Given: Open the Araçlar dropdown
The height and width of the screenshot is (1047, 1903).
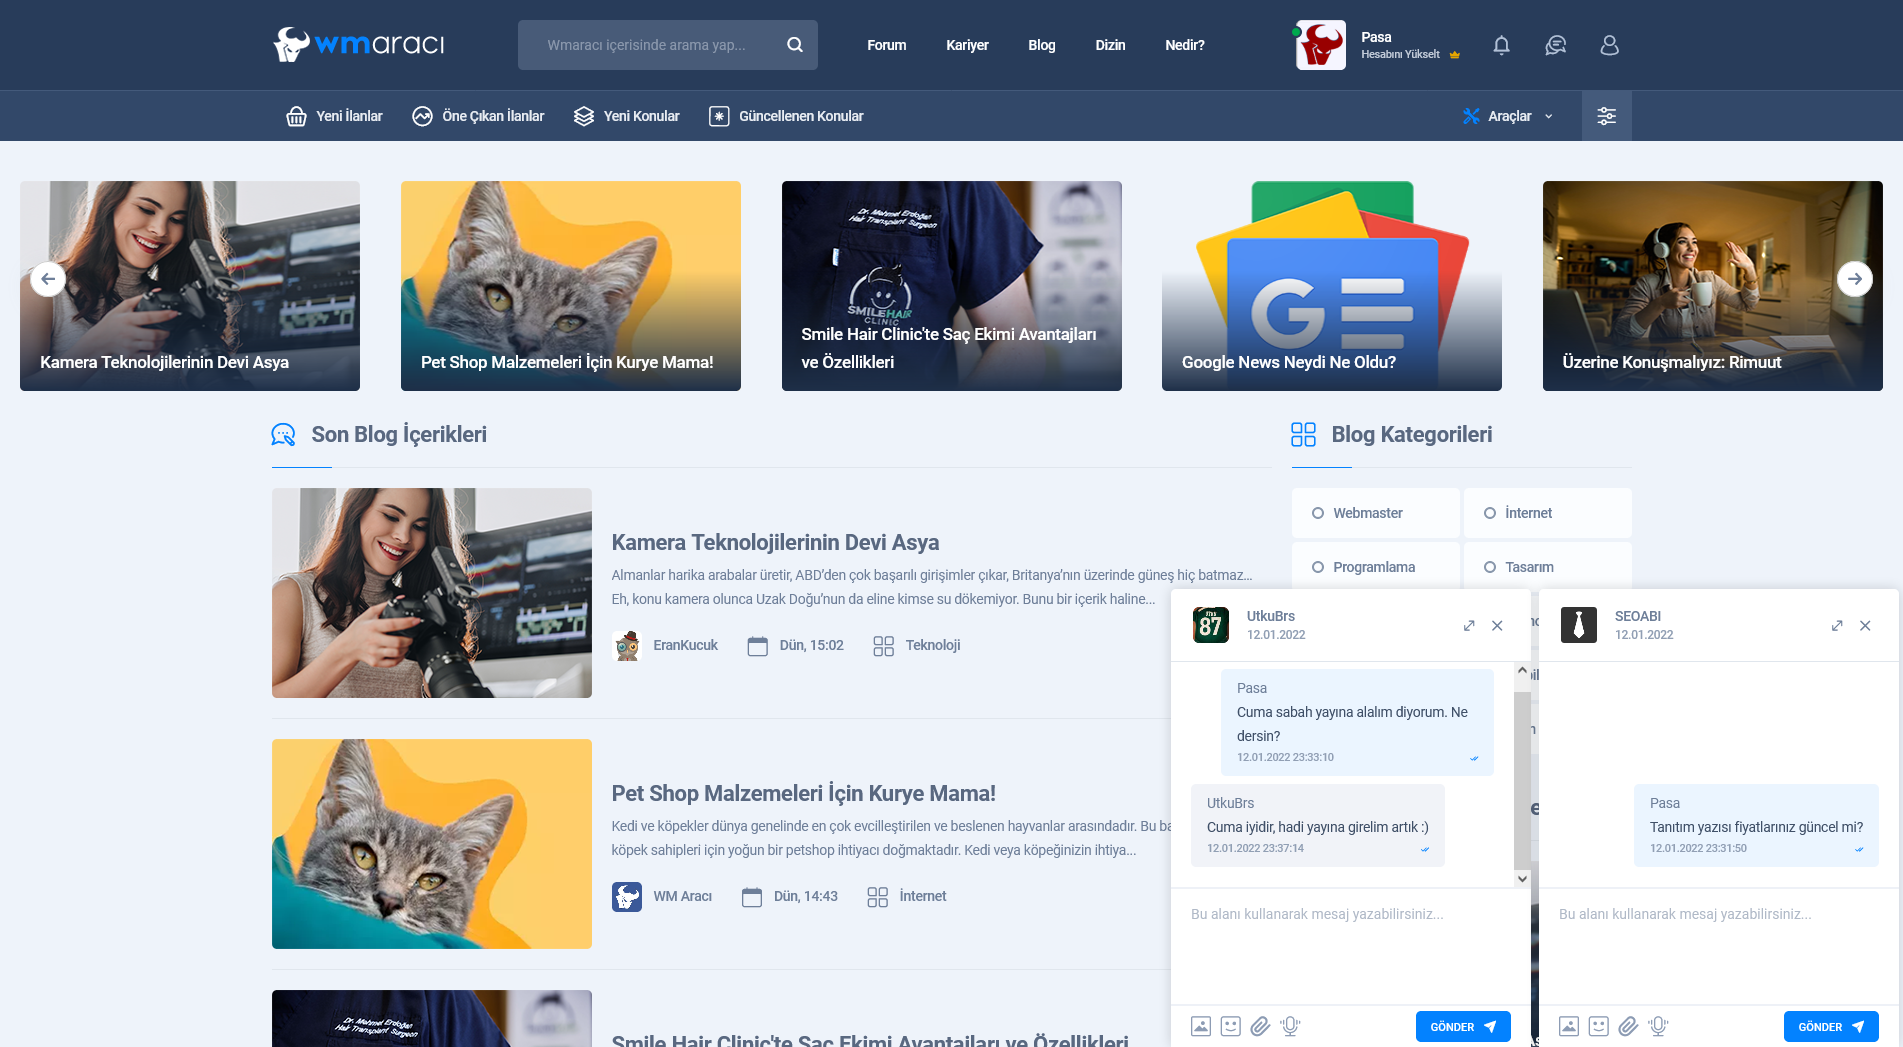Looking at the screenshot, I should [x=1508, y=116].
